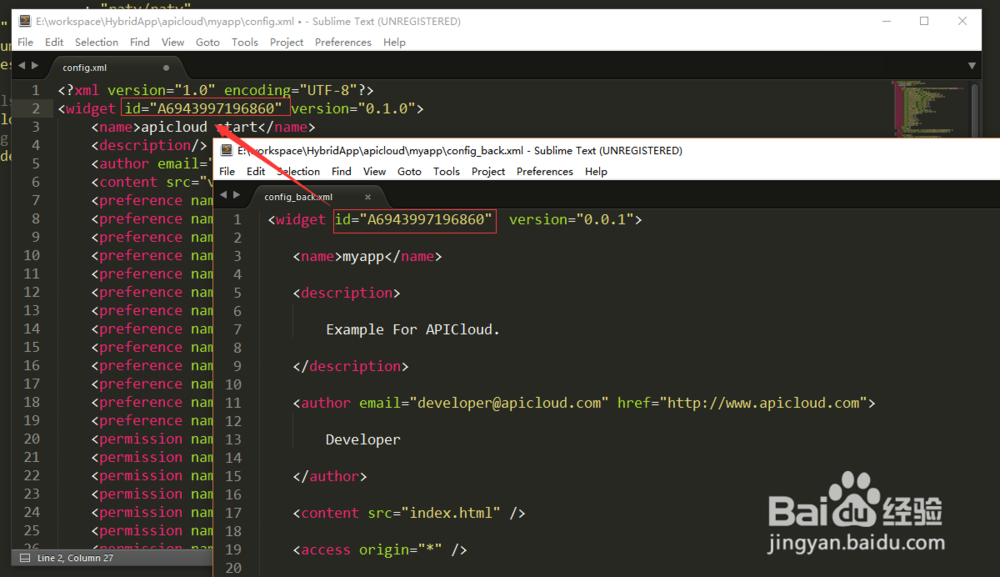Viewport: 1000px width, 577px height.
Task: Click access origin="*" line
Action: (380, 550)
